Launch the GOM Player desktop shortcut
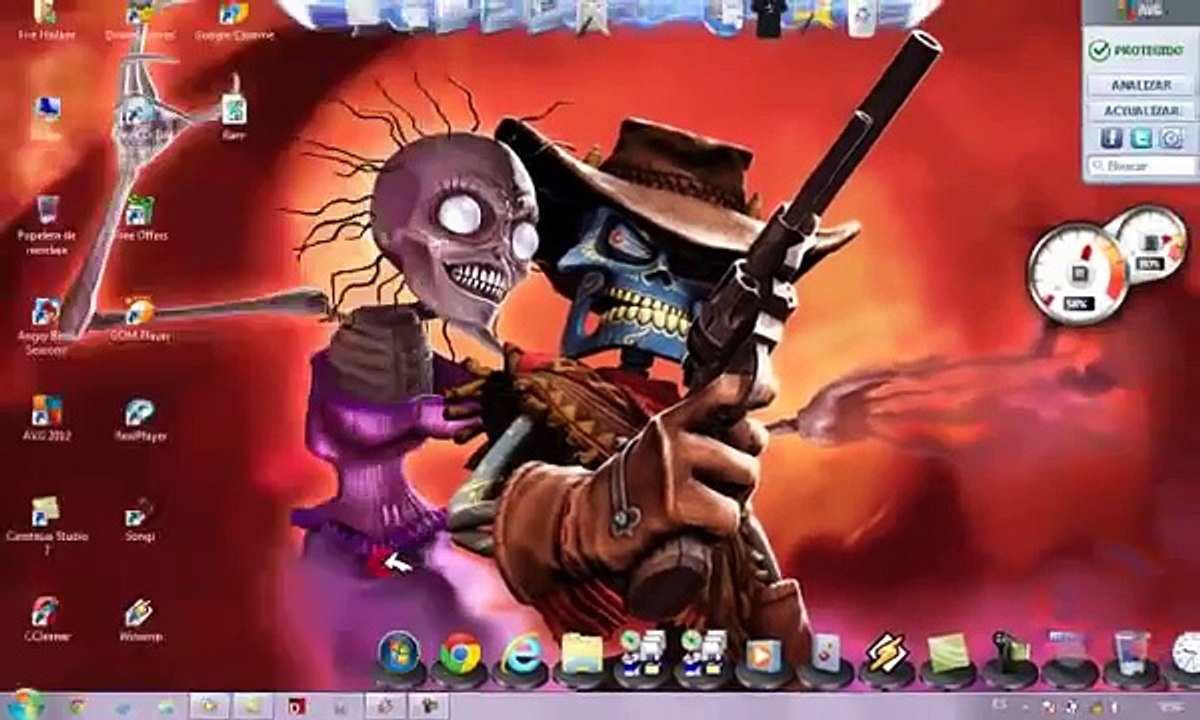1200x720 pixels. pos(139,318)
